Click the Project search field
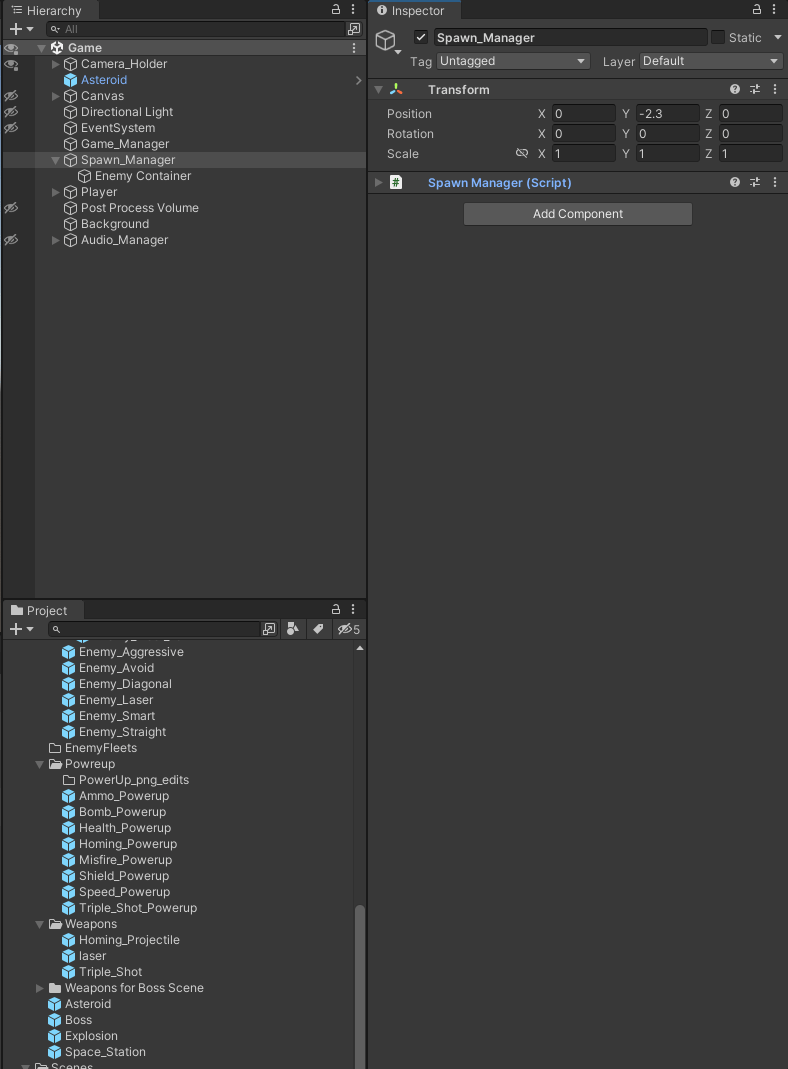This screenshot has height=1069, width=788. pos(154,629)
